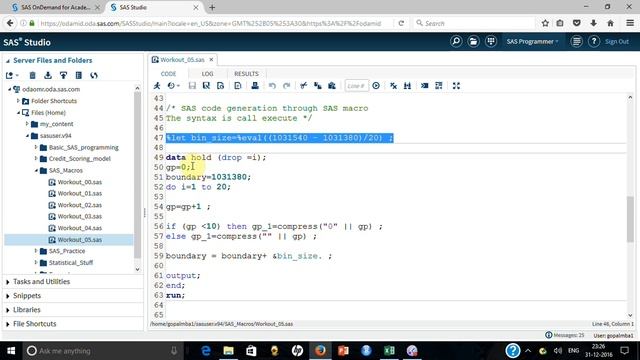This screenshot has height=360, width=640.
Task: Click inside the Line # input field
Action: [356, 86]
